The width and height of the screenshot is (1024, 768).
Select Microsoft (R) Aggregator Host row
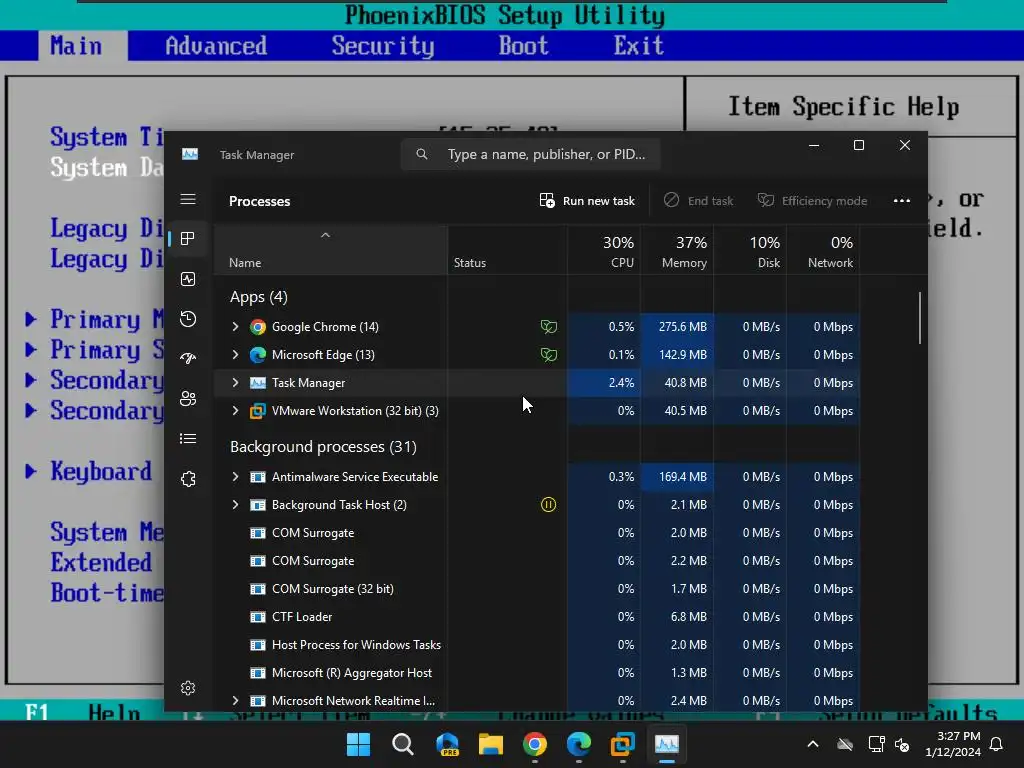pos(537,673)
